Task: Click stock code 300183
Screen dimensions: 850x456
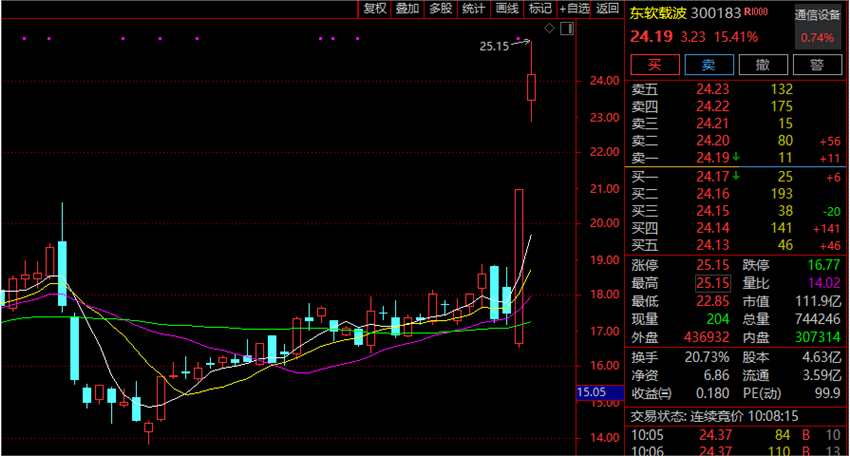Action: point(716,13)
